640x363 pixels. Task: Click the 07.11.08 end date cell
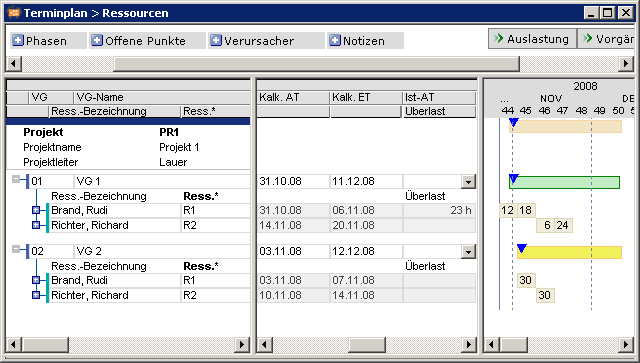point(366,280)
